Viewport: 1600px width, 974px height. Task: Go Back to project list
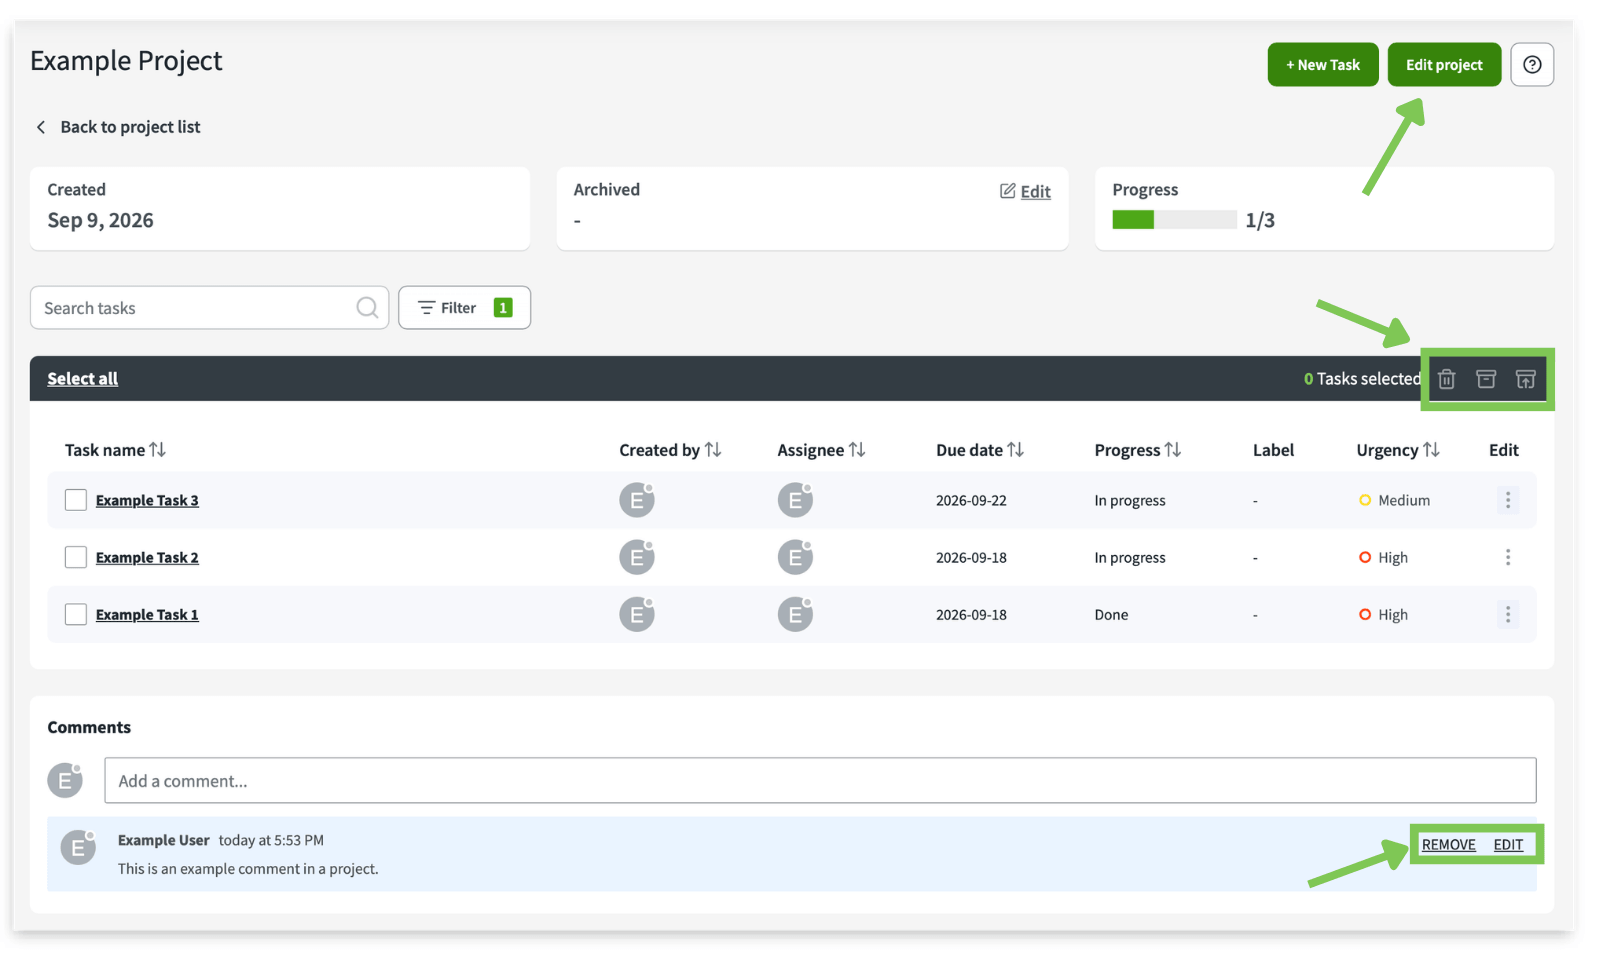point(130,127)
